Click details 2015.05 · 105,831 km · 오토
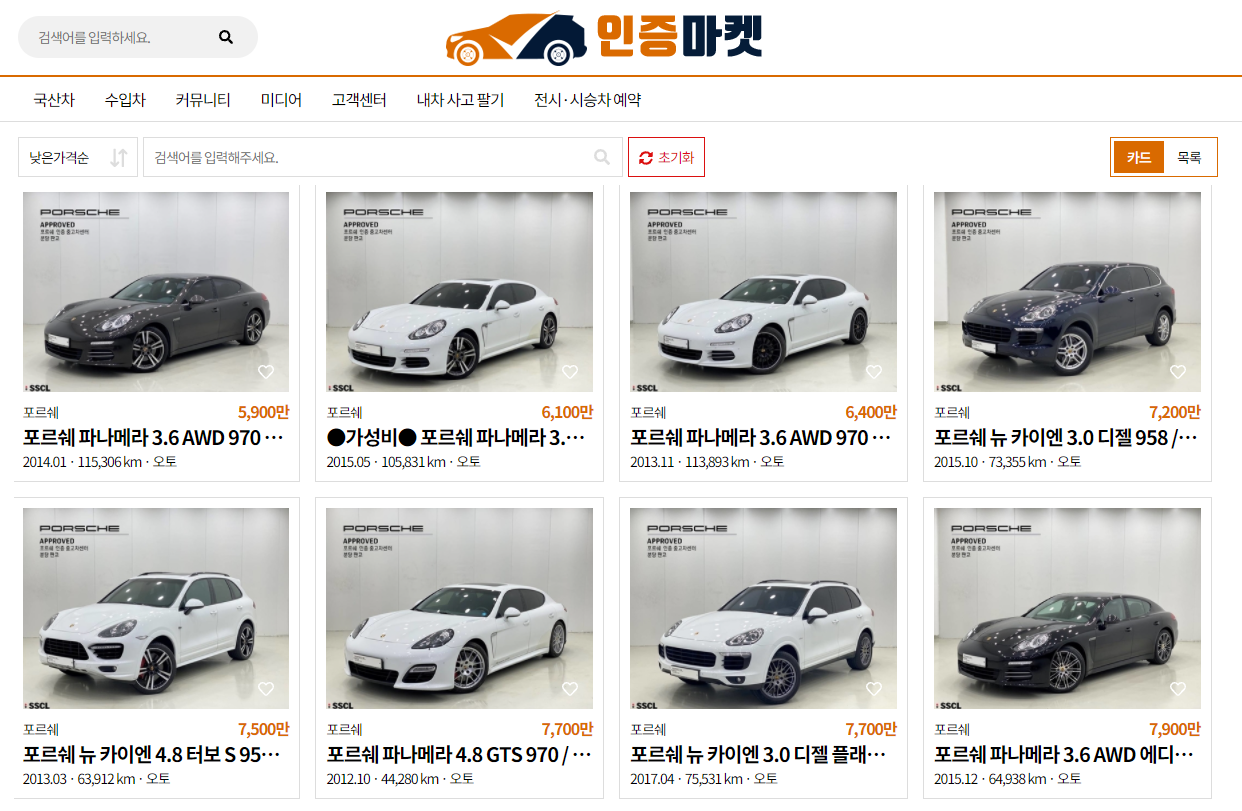Image resolution: width=1242 pixels, height=811 pixels. (x=404, y=462)
